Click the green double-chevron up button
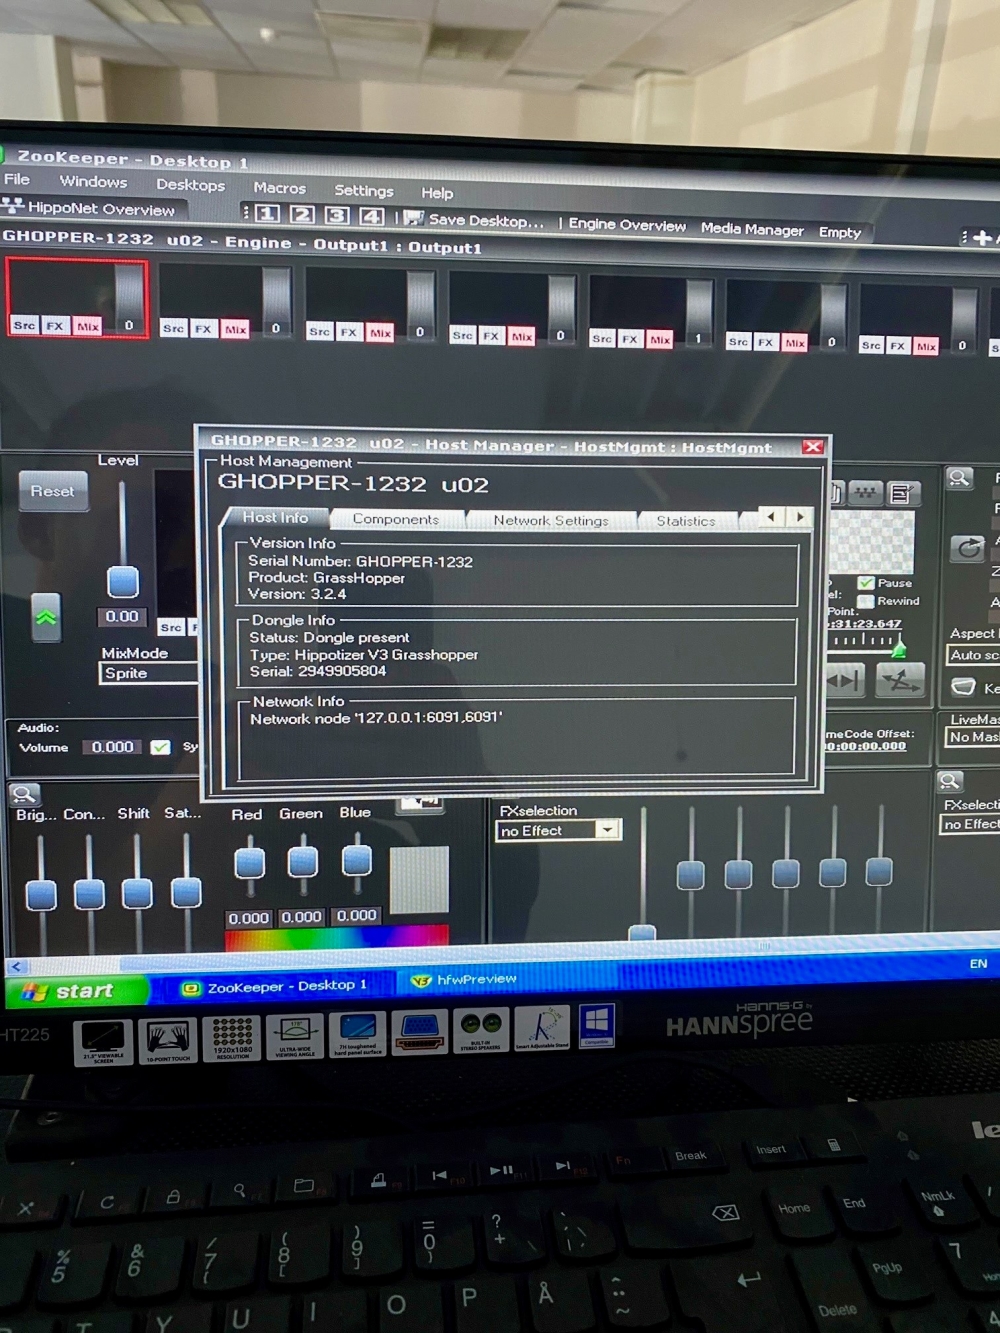1000x1333 pixels. pos(46,618)
